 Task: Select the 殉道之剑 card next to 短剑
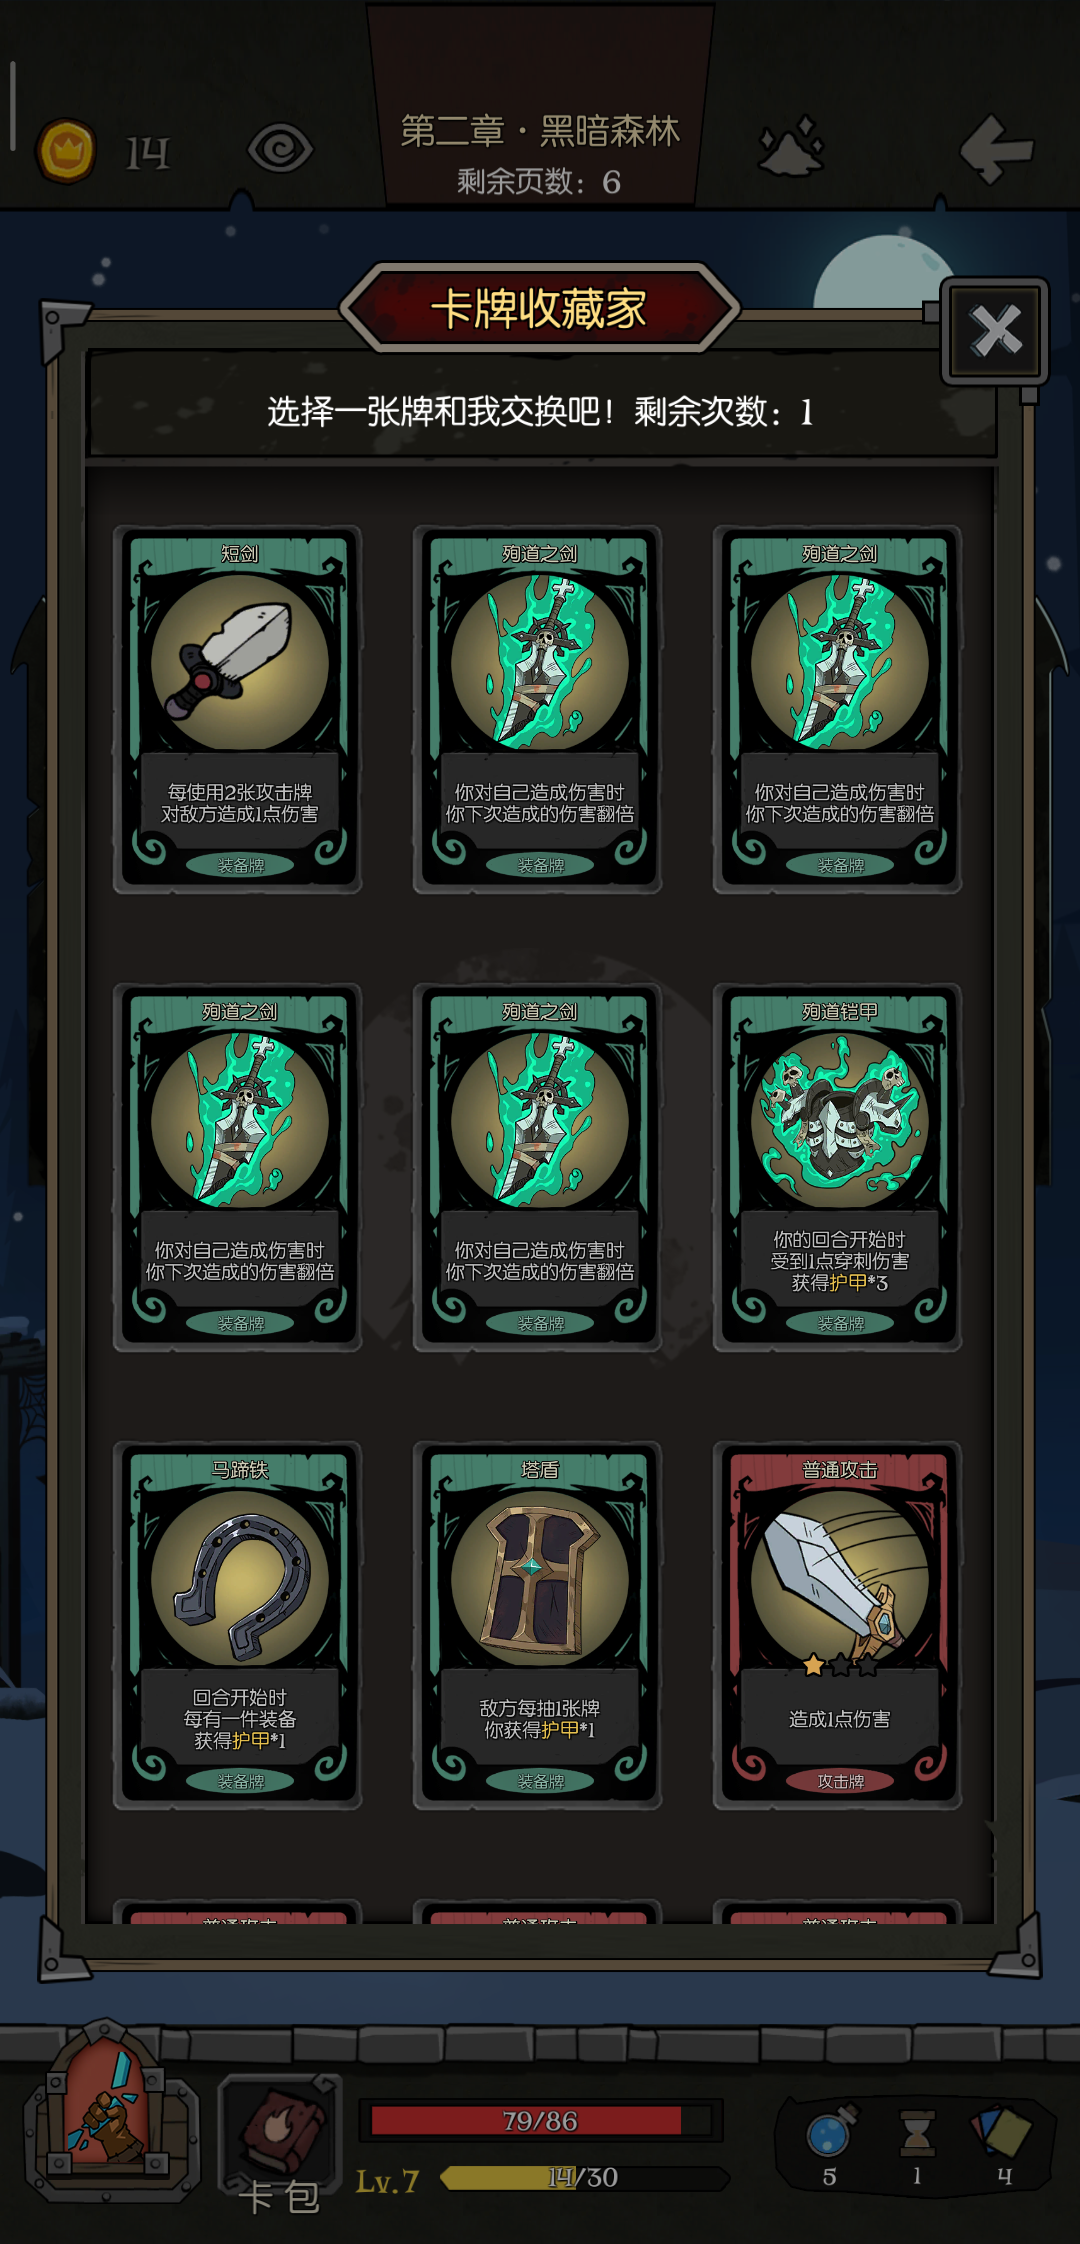(x=538, y=709)
